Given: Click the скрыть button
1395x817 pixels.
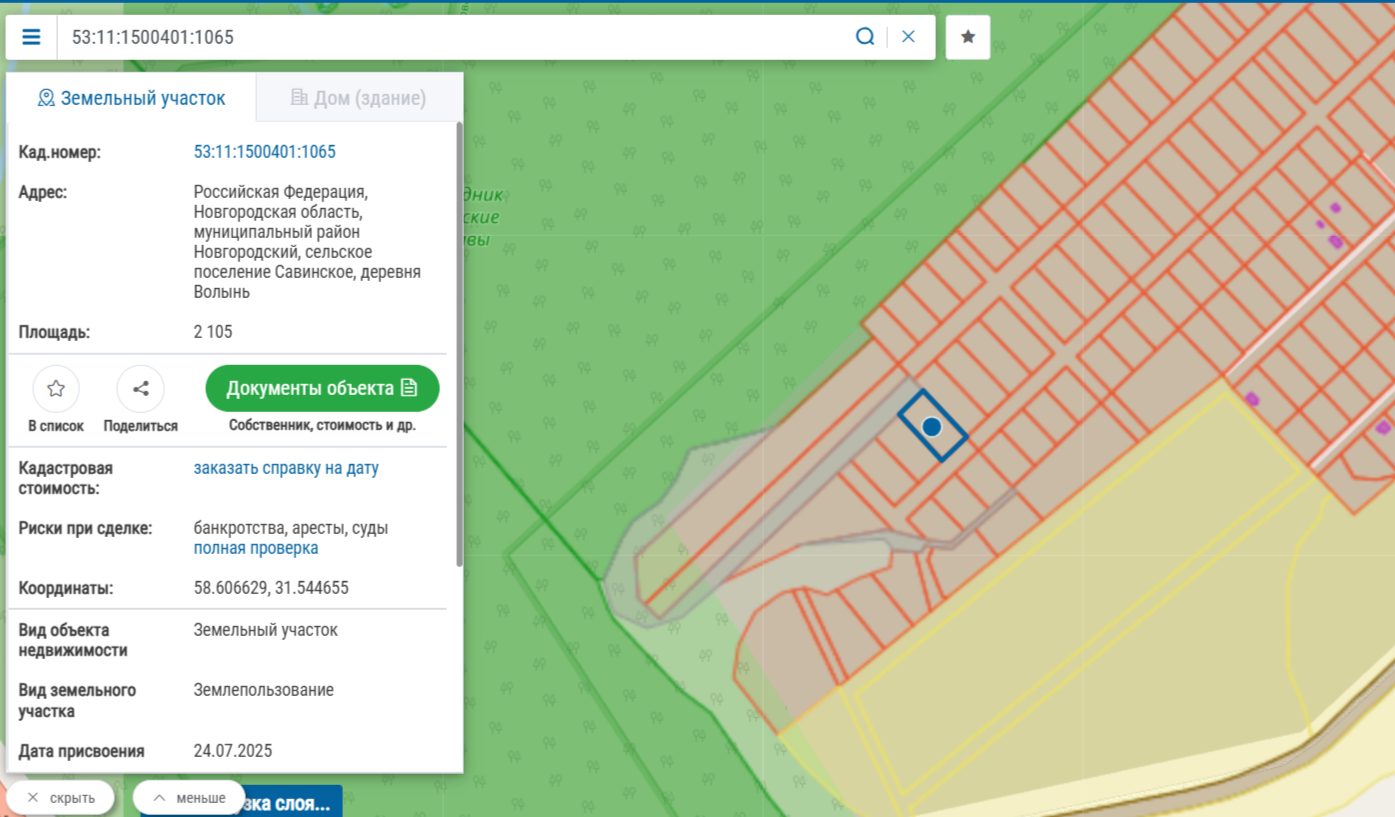Looking at the screenshot, I should click(x=61, y=798).
